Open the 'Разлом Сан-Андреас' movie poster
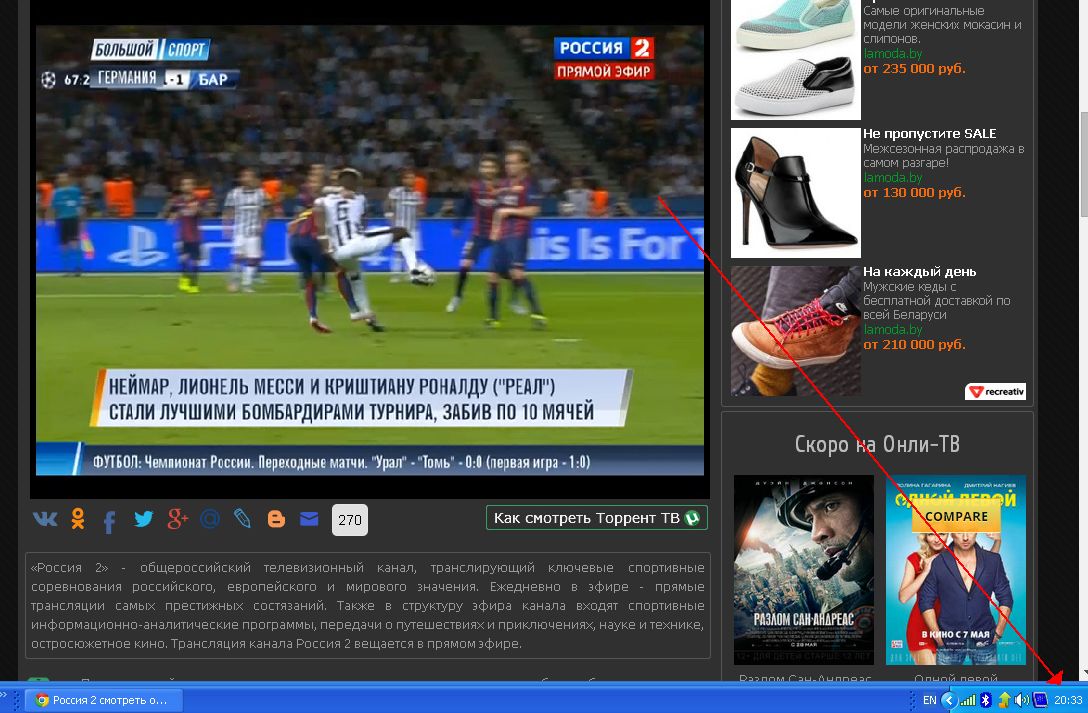 [804, 569]
